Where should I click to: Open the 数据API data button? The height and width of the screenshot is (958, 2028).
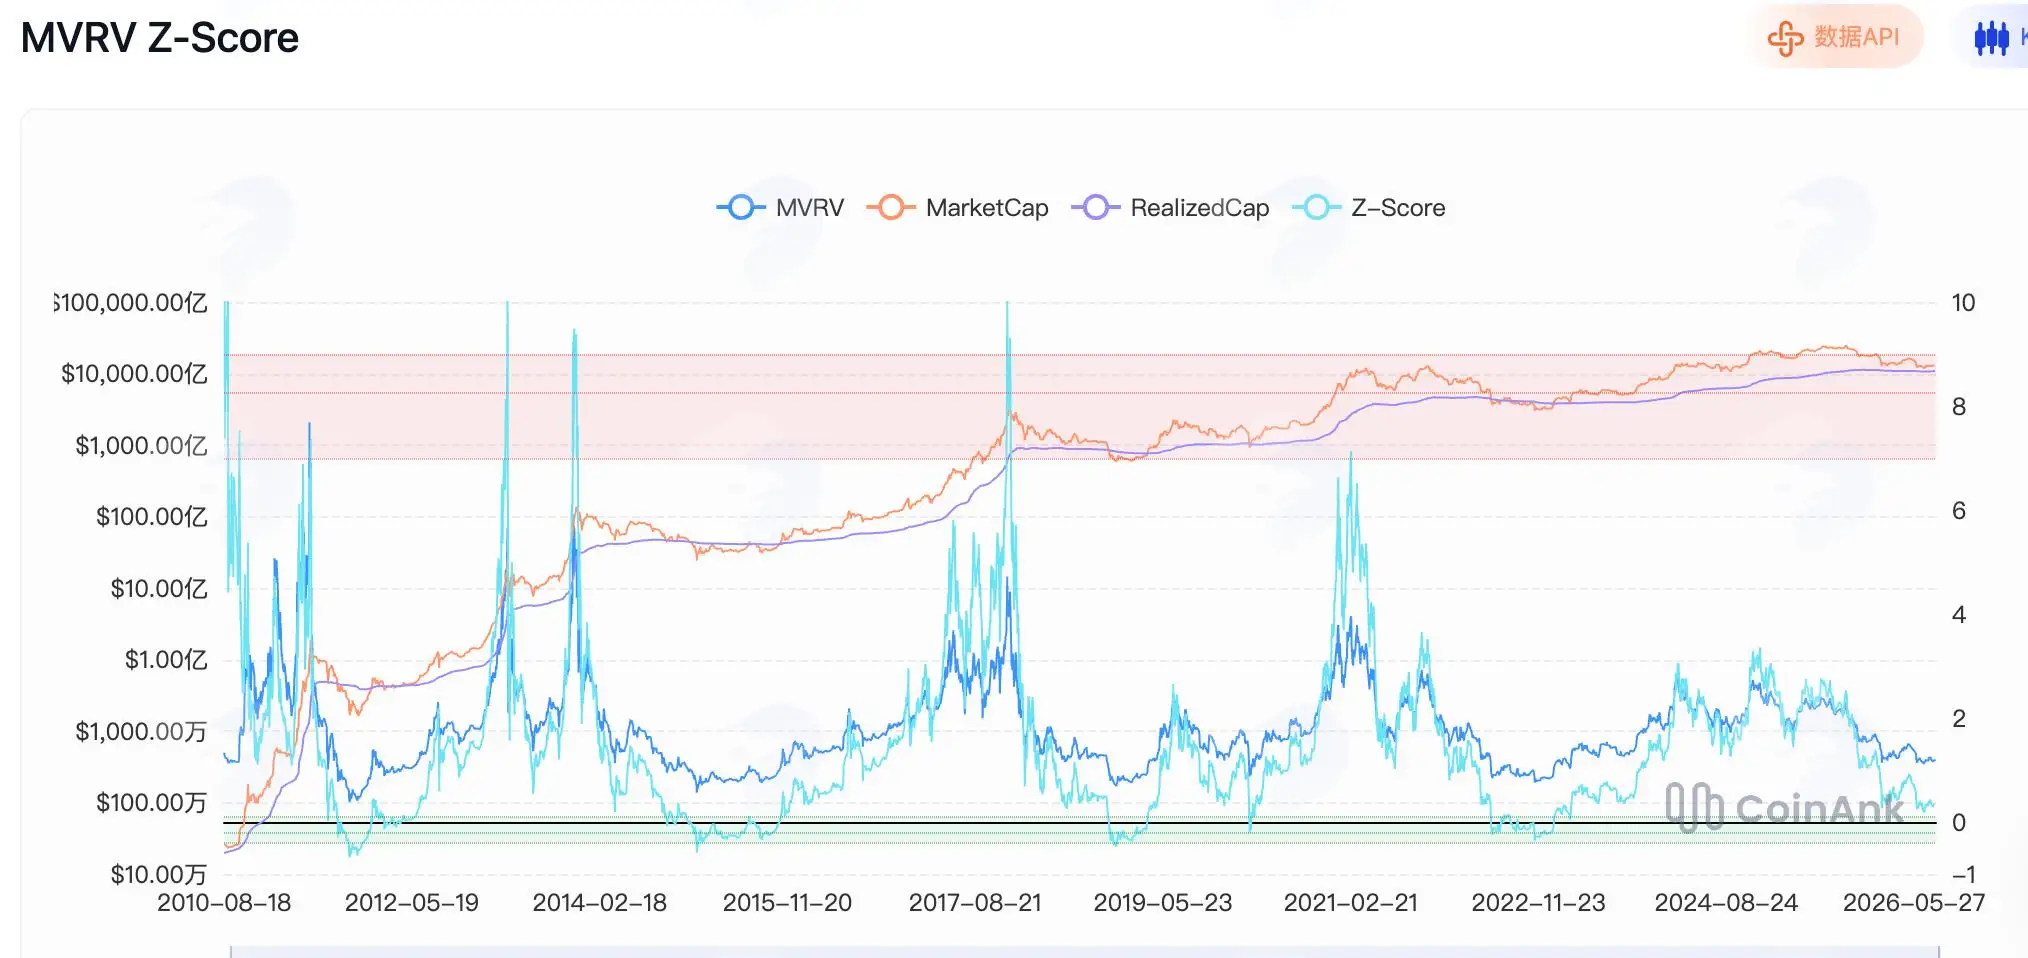coord(1835,37)
